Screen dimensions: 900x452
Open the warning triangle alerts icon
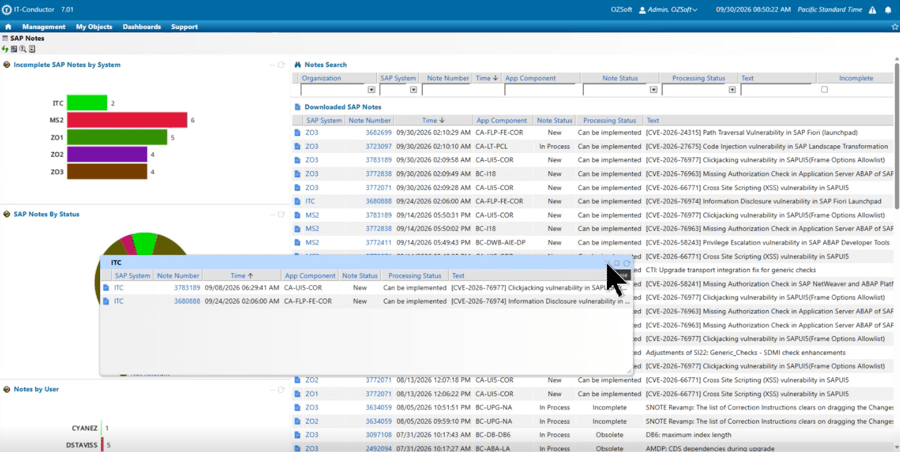point(872,10)
